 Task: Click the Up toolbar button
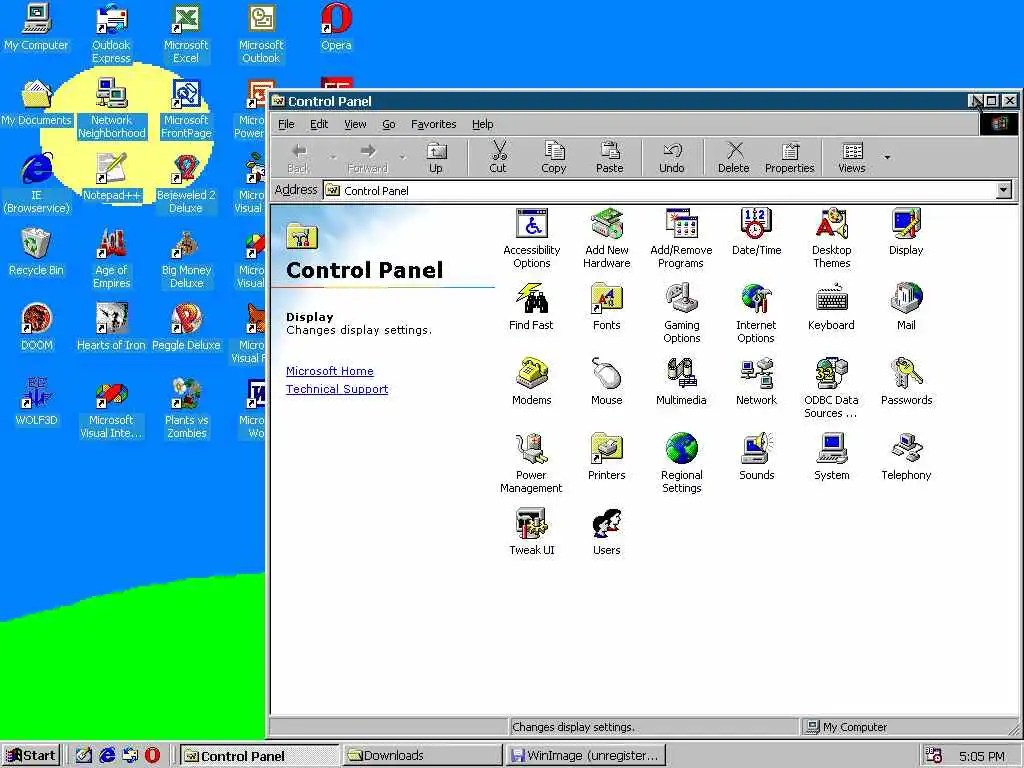tap(436, 157)
